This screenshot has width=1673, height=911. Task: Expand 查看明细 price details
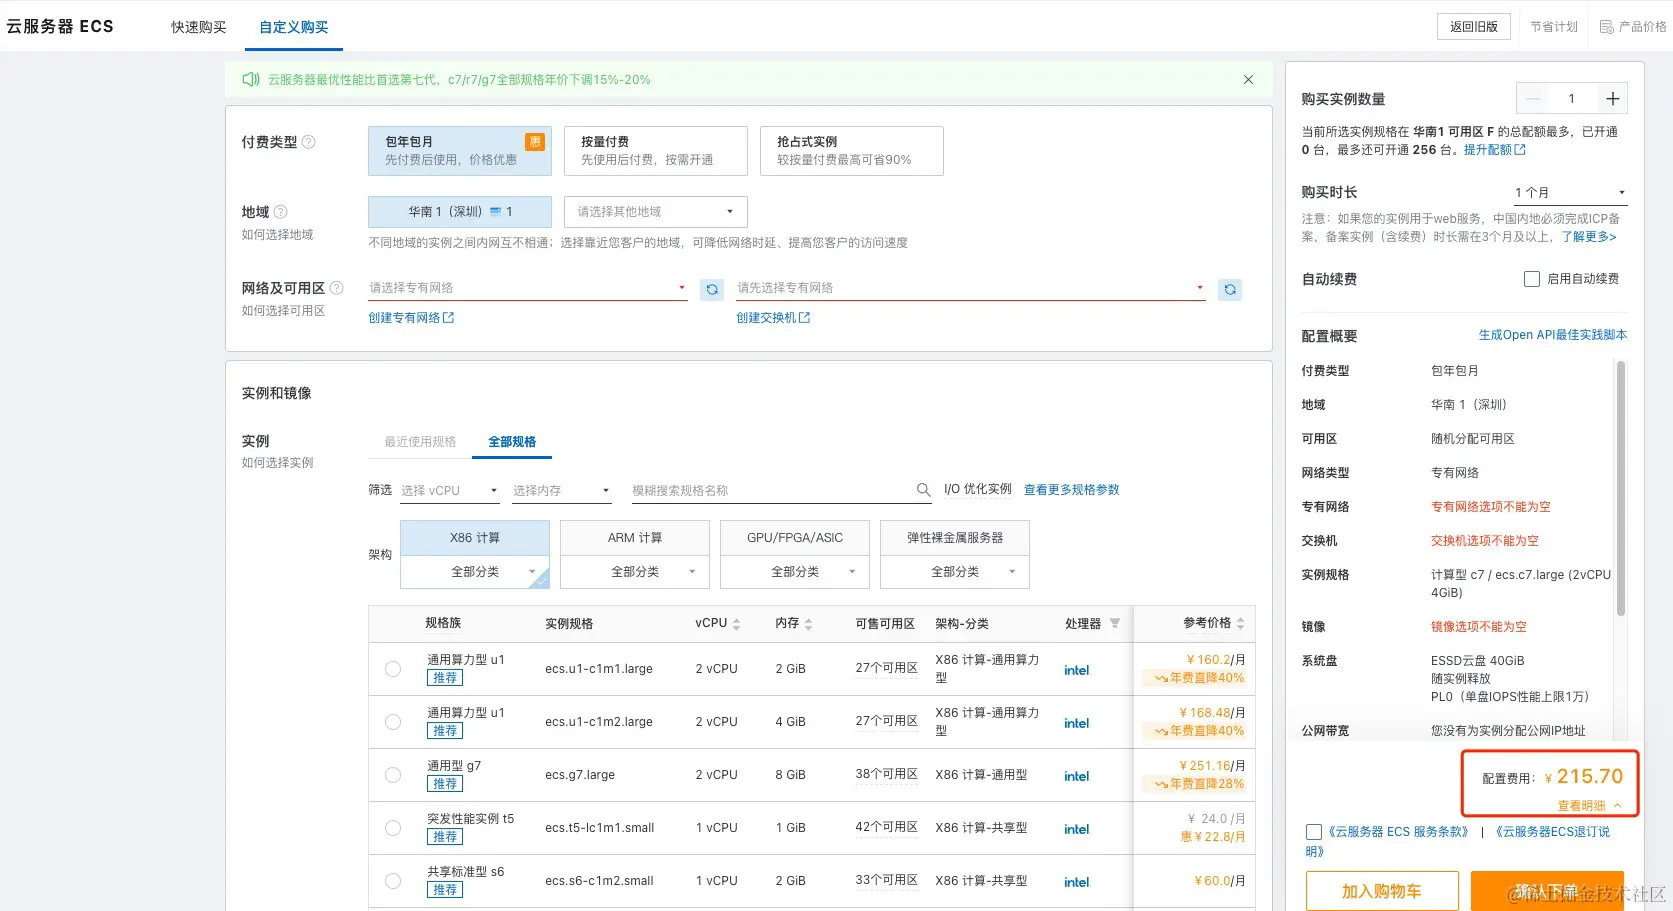pos(1589,806)
